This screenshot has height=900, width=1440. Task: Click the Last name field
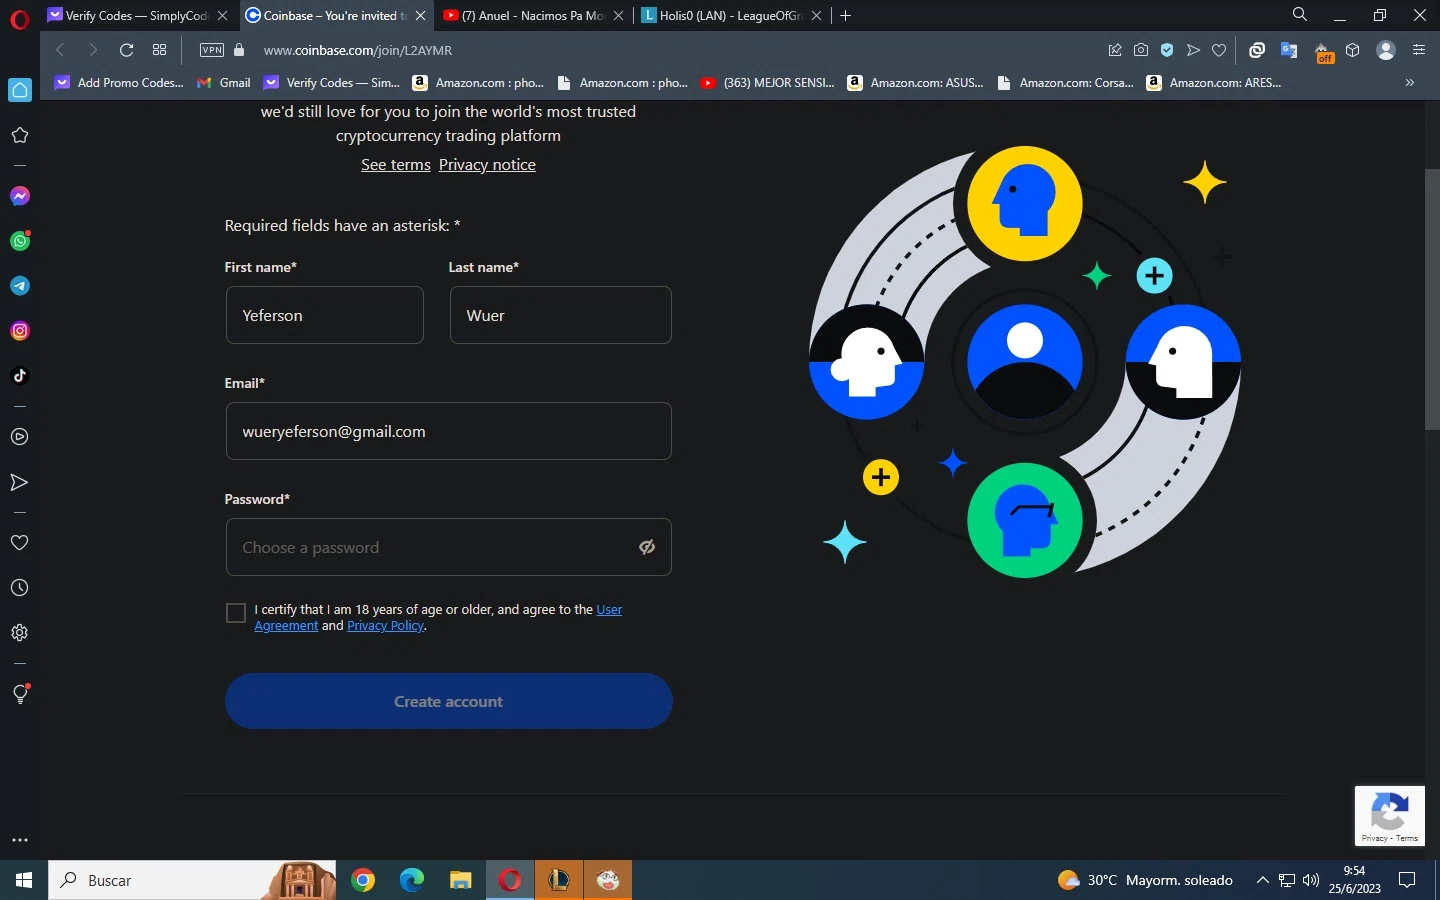(561, 315)
